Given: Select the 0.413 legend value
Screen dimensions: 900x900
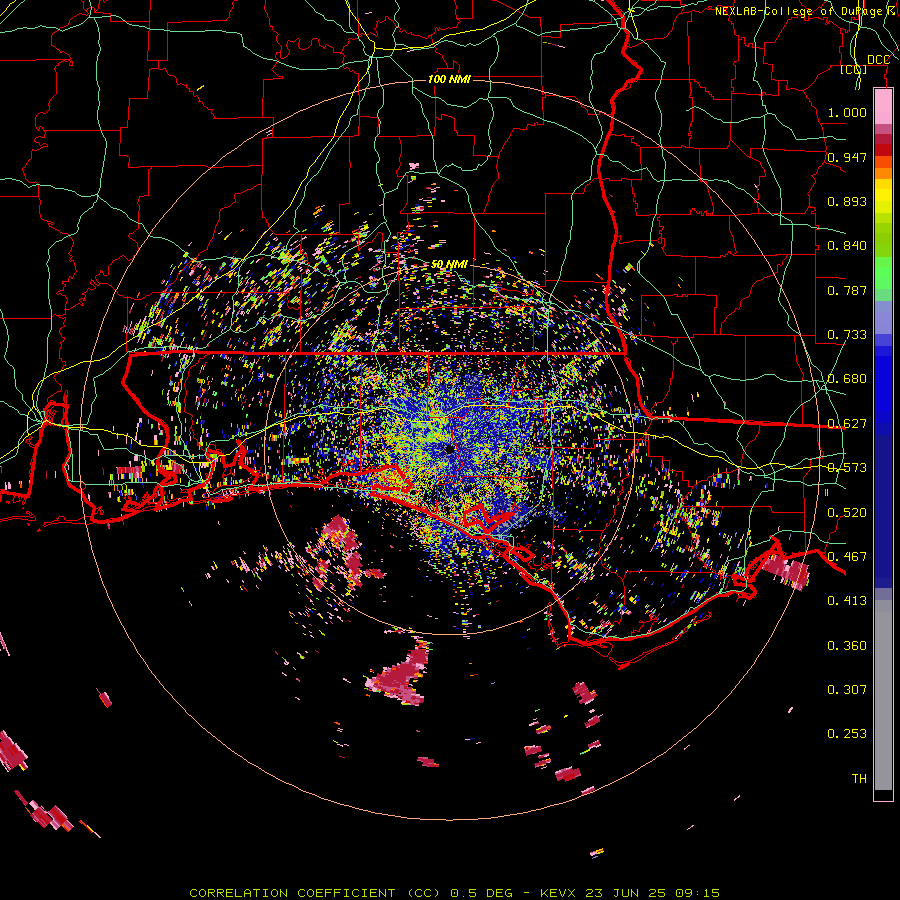Looking at the screenshot, I should pos(847,601).
